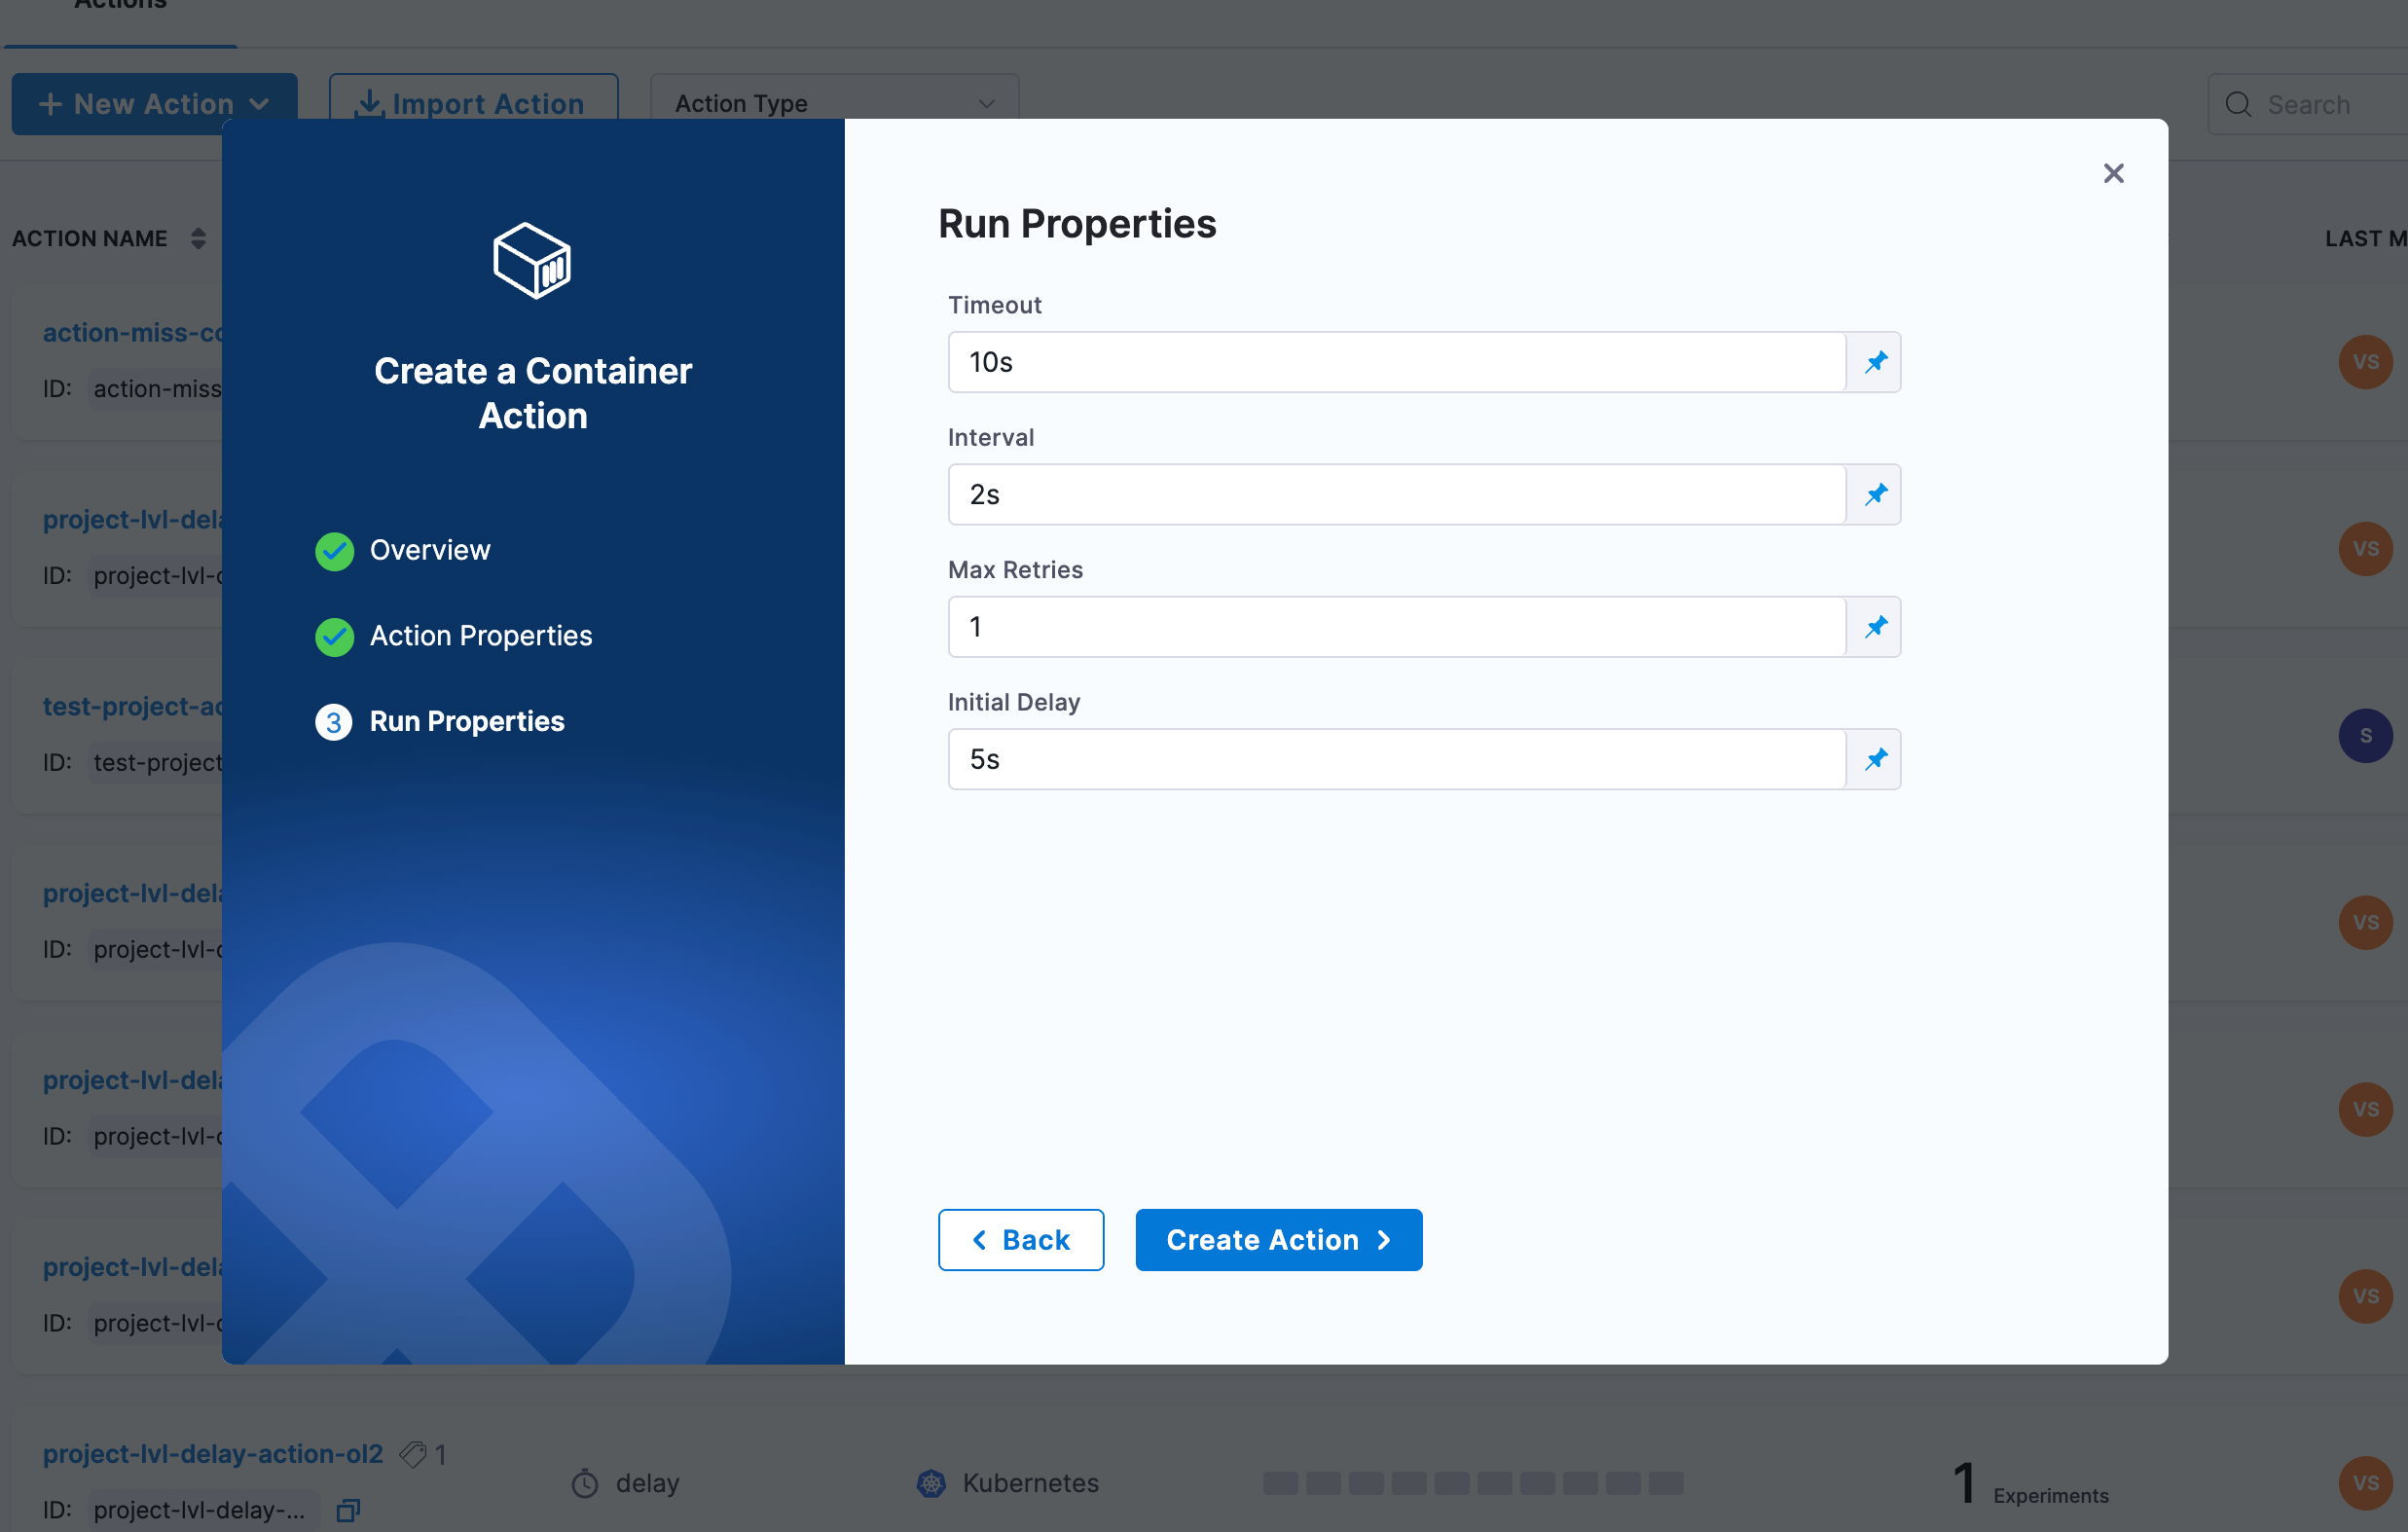Click the green checkmark beside Overview step
Screen dimensions: 2408x1532
334,551
